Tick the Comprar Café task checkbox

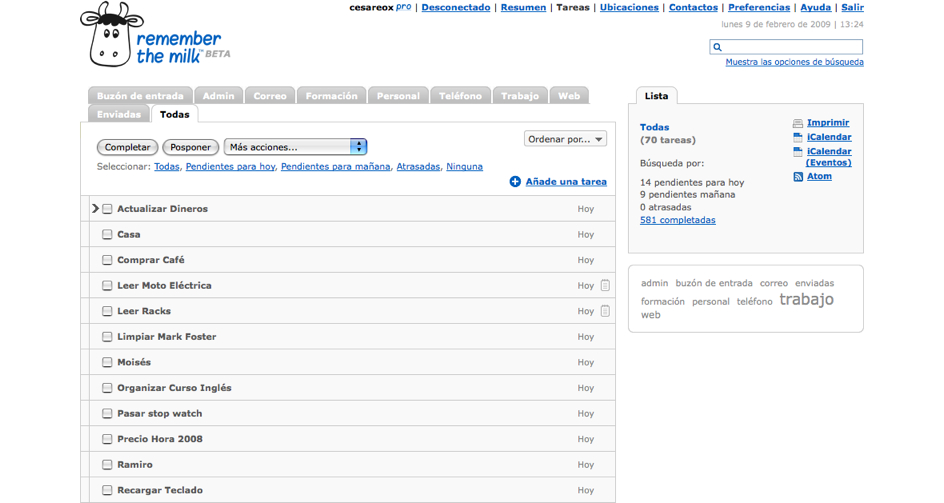[107, 260]
